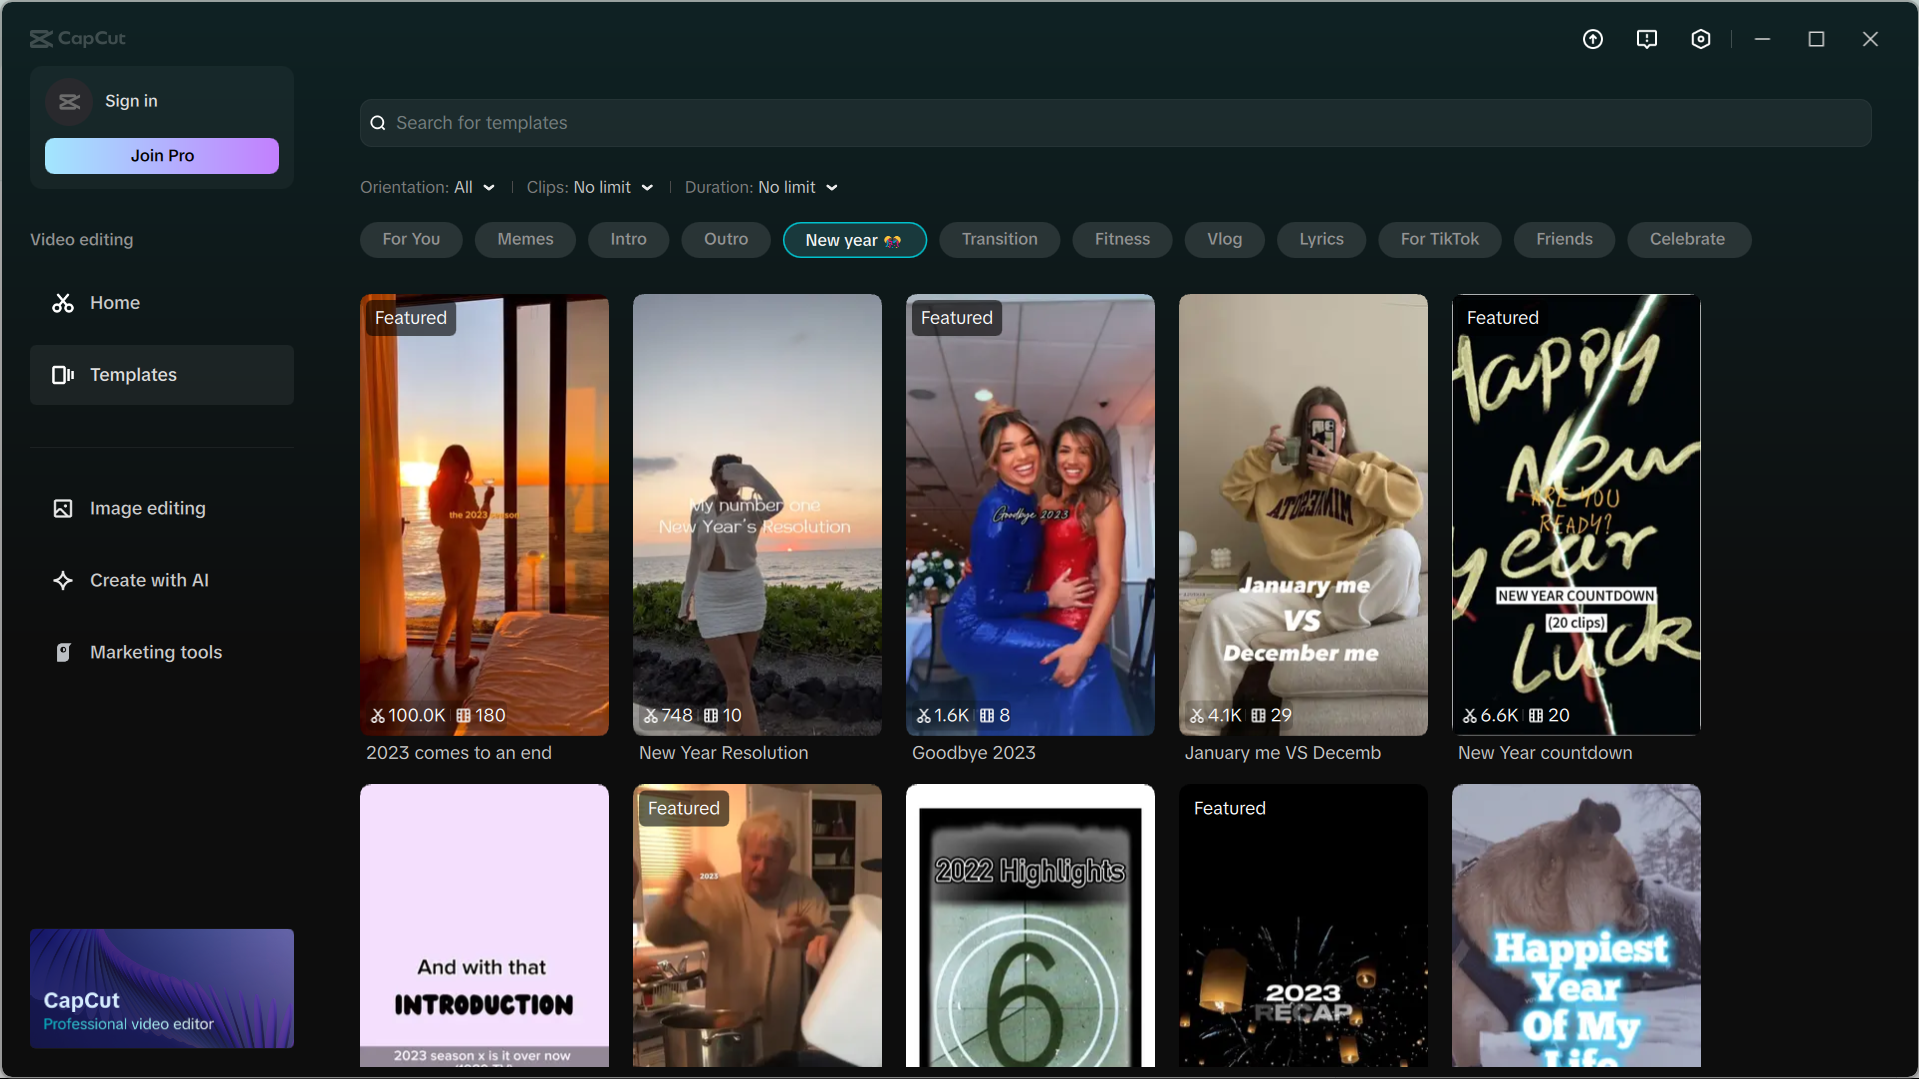Open the update upload arrow icon
The width and height of the screenshot is (1919, 1079).
tap(1593, 39)
